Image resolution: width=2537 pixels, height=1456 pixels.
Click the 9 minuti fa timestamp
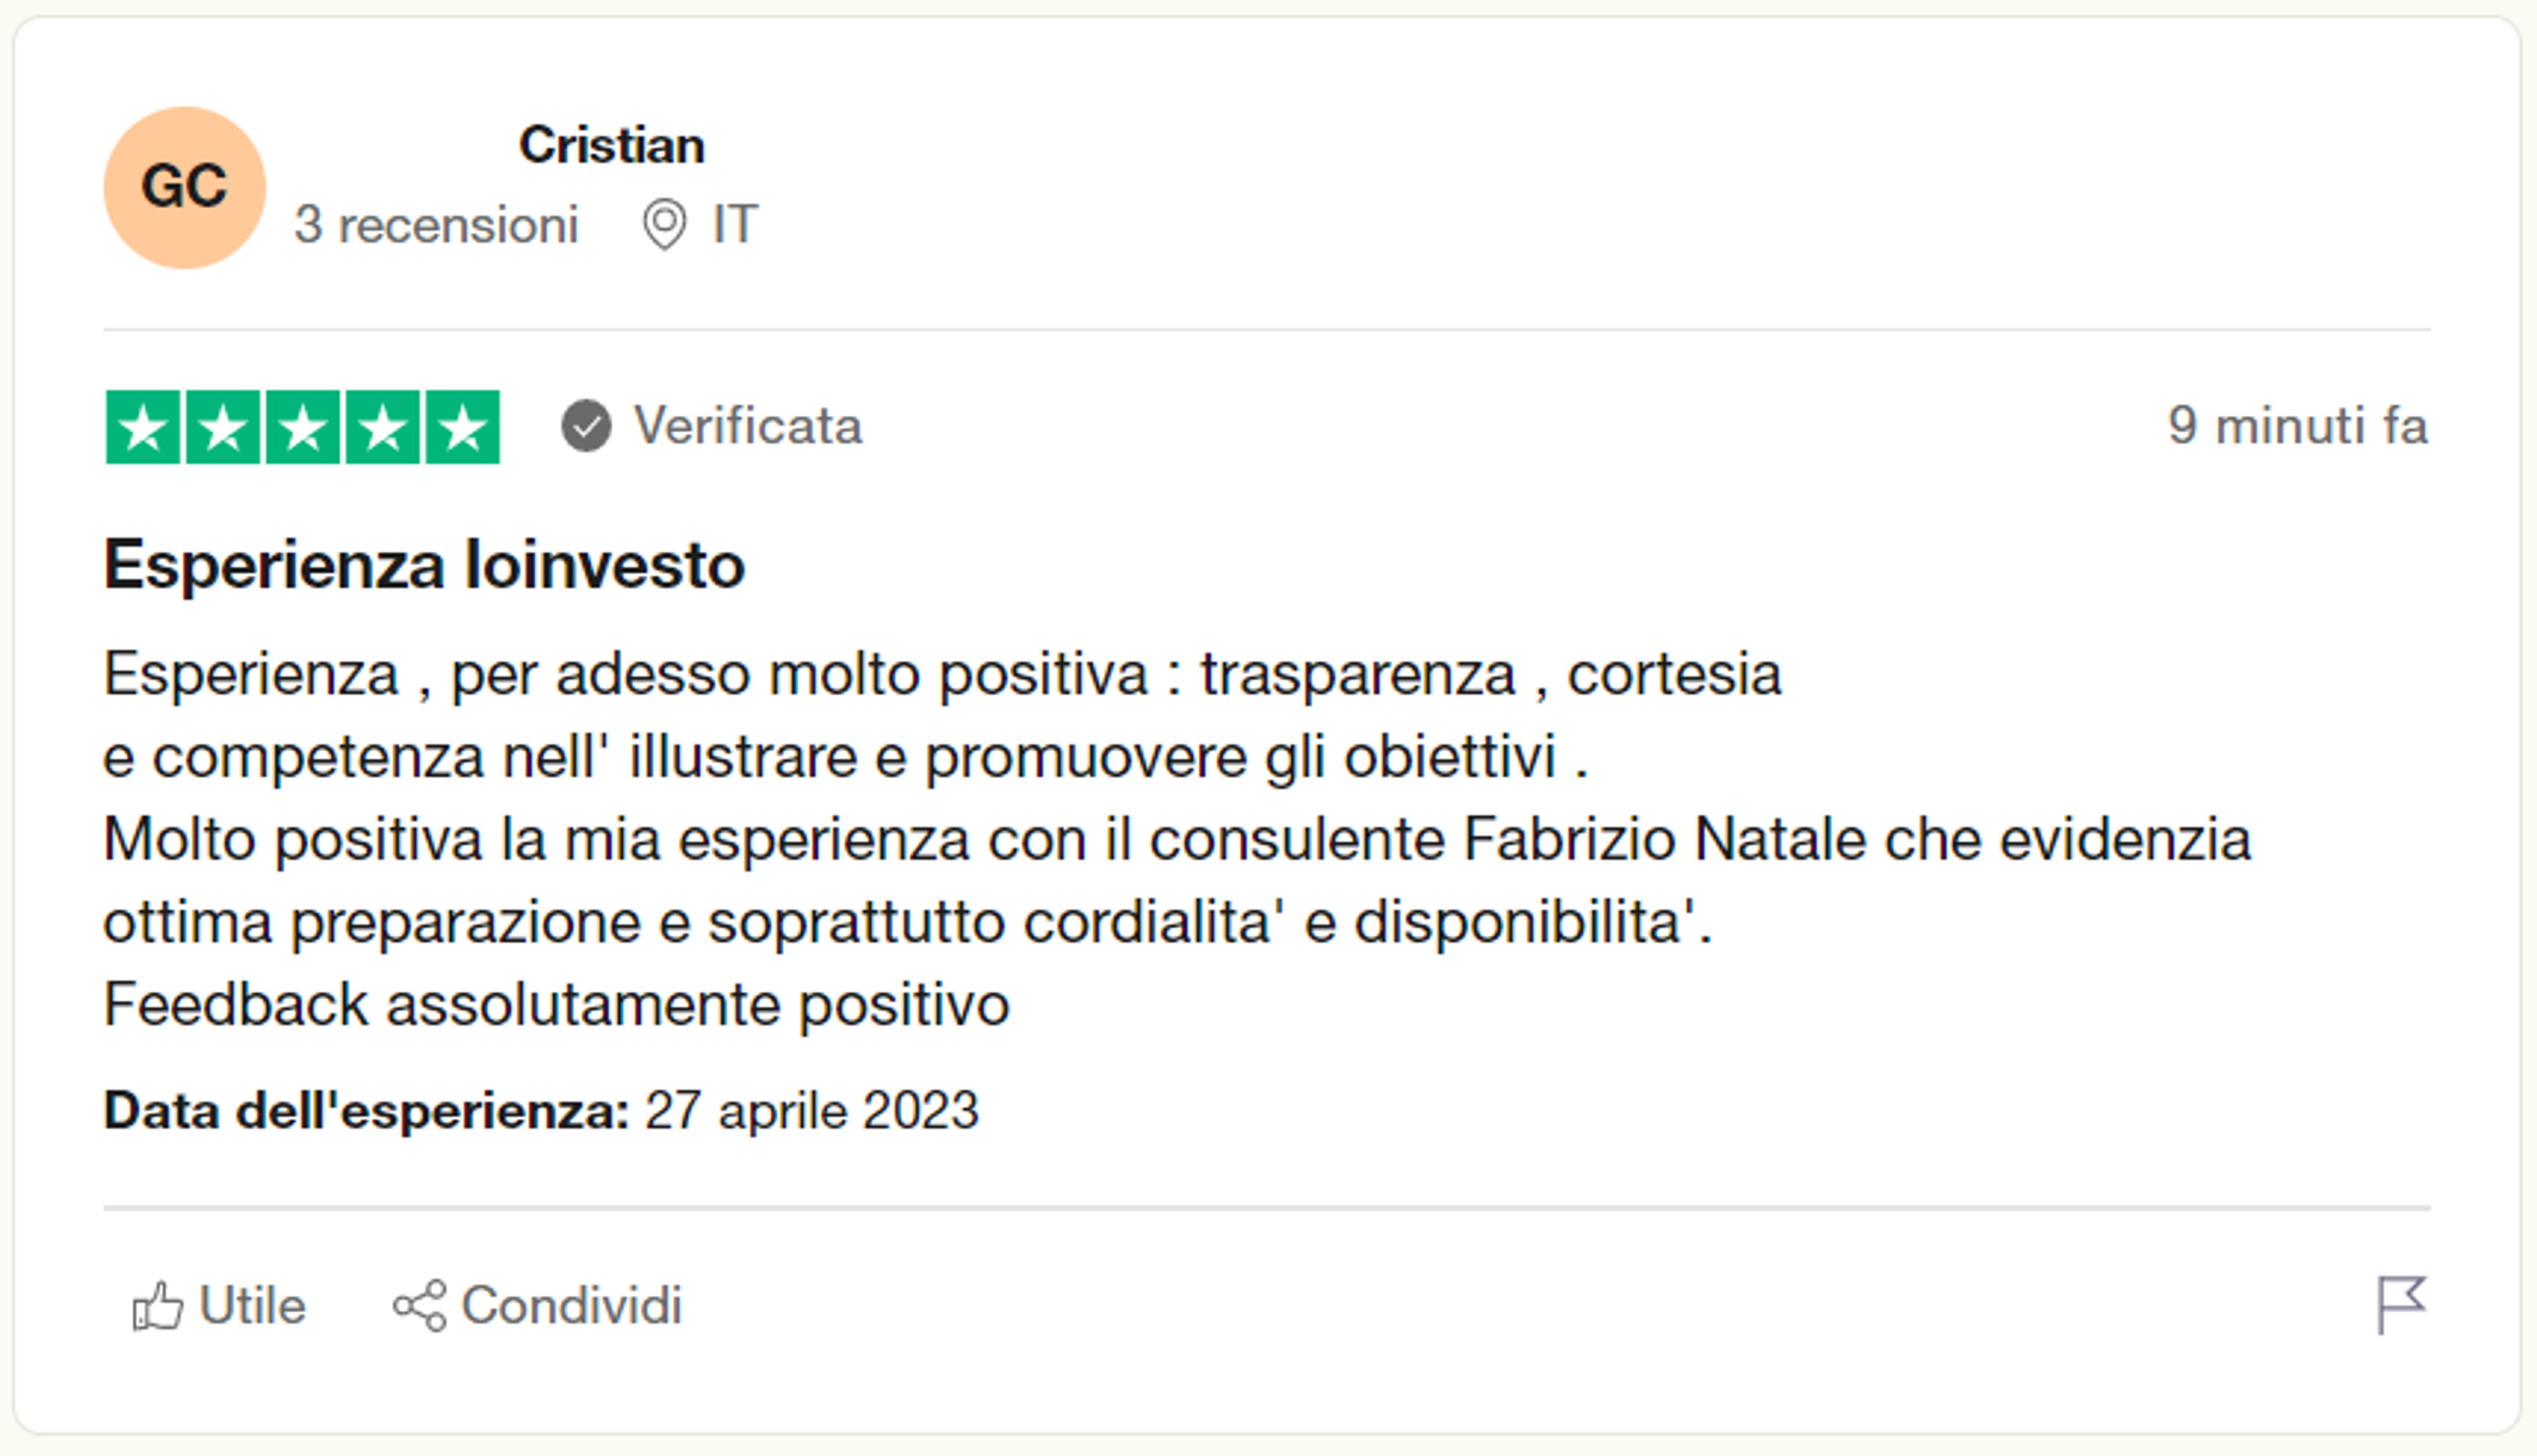(x=2297, y=426)
